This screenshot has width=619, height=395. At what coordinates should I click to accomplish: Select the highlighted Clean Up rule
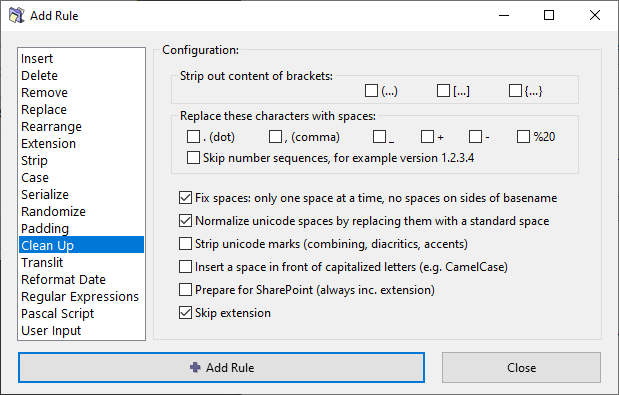[81, 245]
